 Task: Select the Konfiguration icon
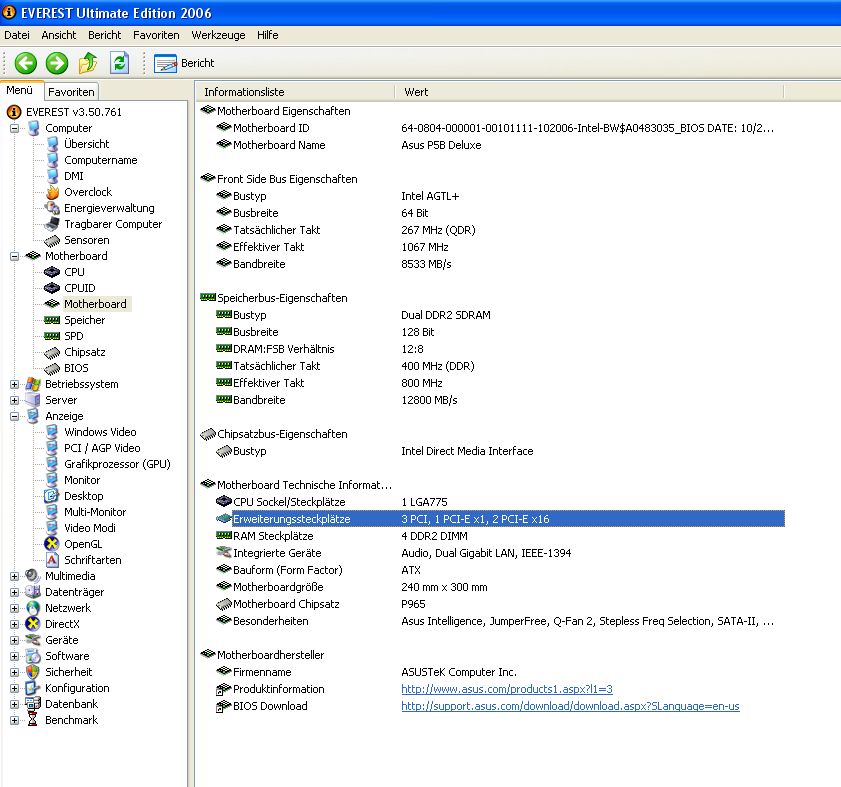(x=33, y=688)
